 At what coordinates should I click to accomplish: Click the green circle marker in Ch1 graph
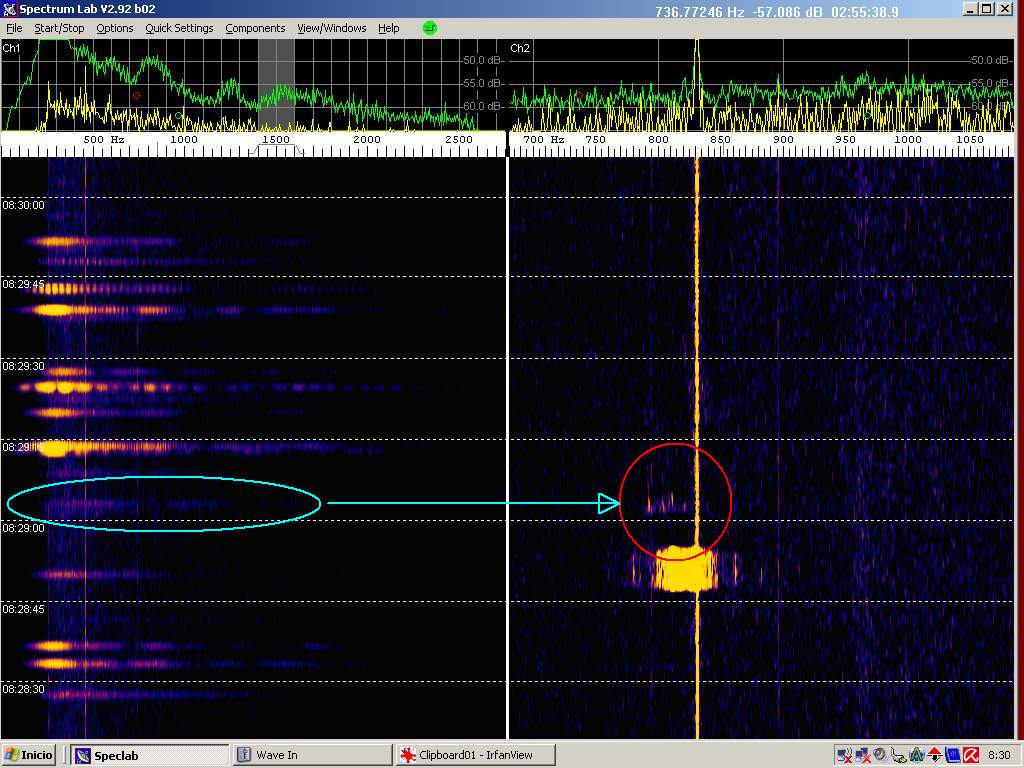click(179, 116)
